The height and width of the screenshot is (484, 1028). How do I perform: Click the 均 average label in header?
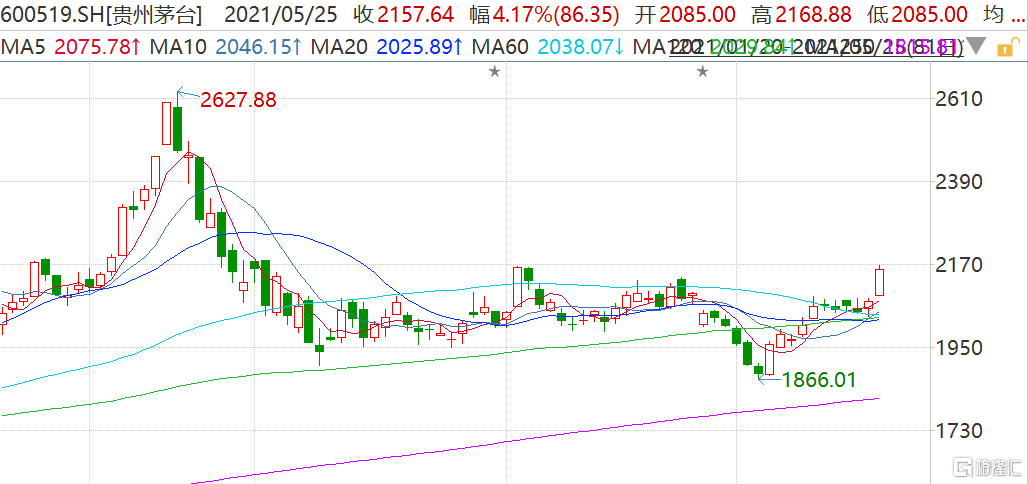[994, 14]
